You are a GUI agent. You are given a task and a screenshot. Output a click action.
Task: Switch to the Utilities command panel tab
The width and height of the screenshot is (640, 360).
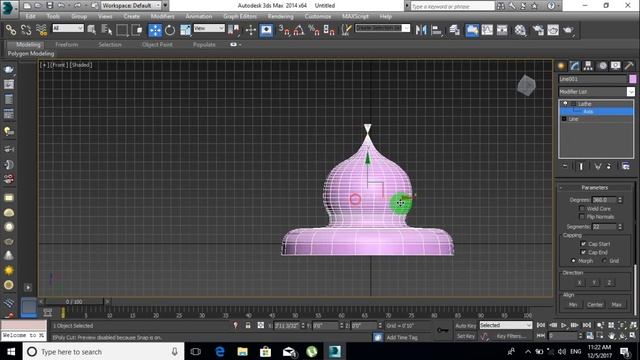629,66
